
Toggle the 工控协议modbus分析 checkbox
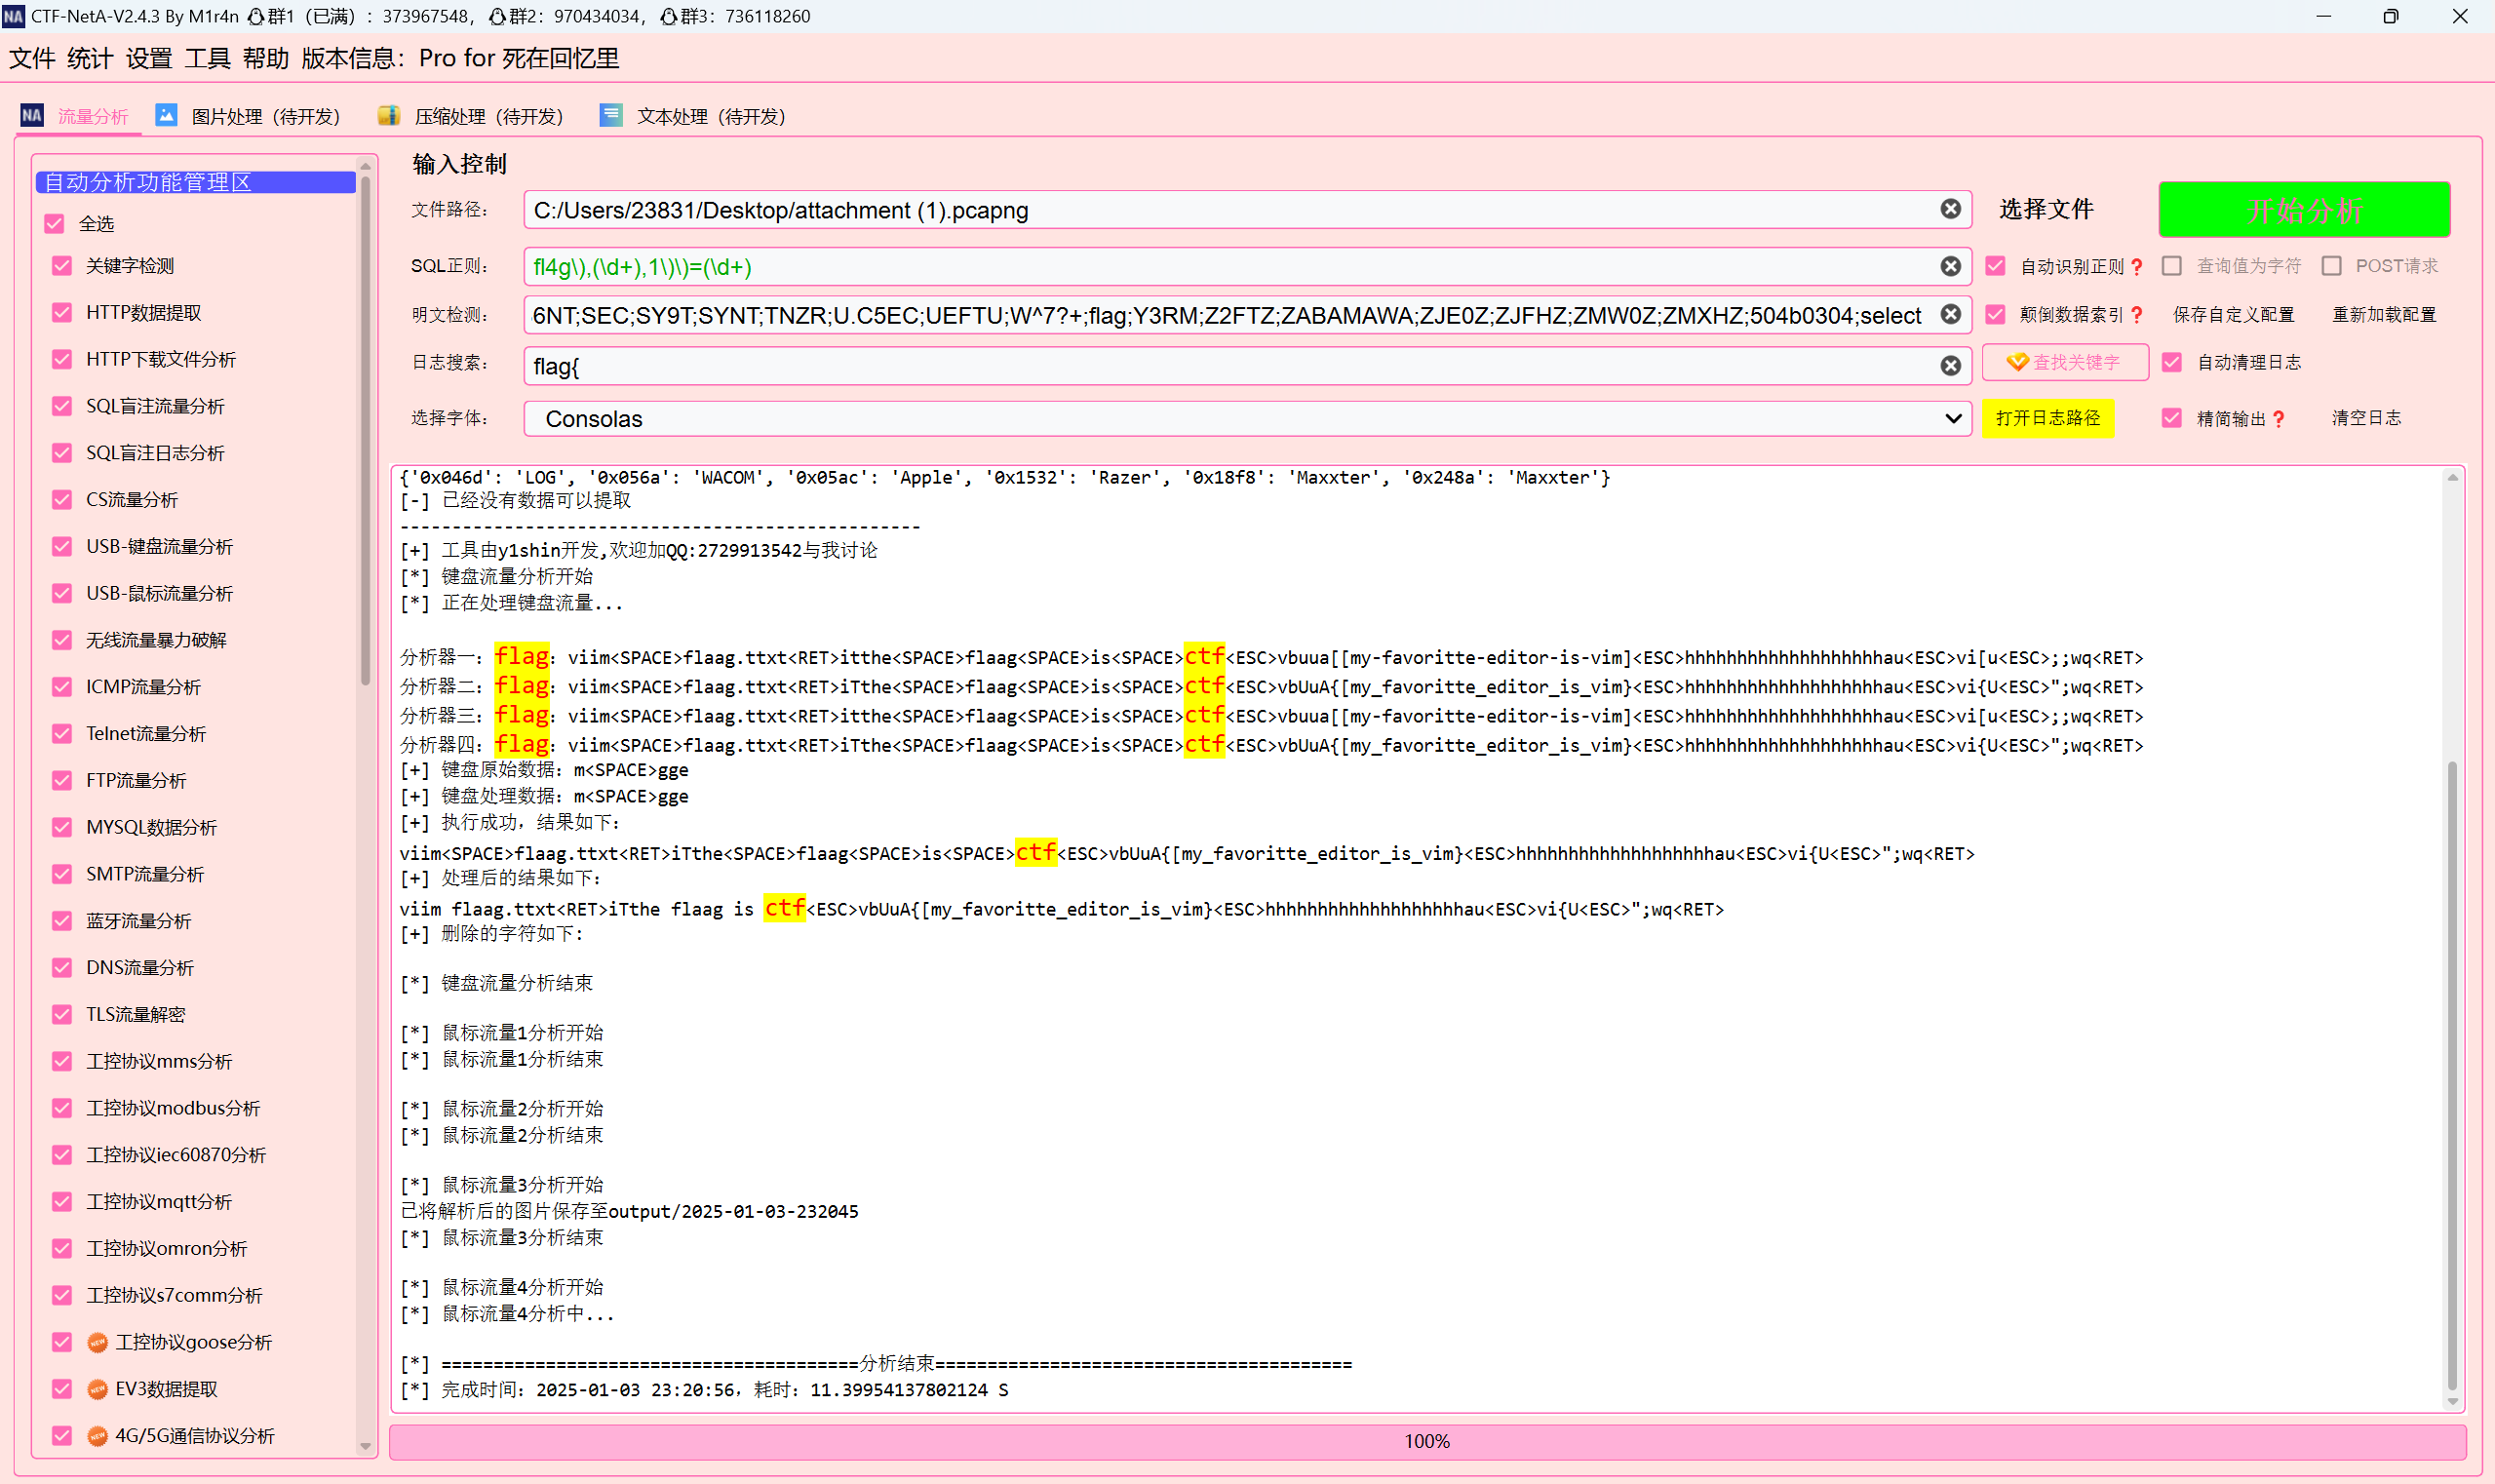[62, 1108]
